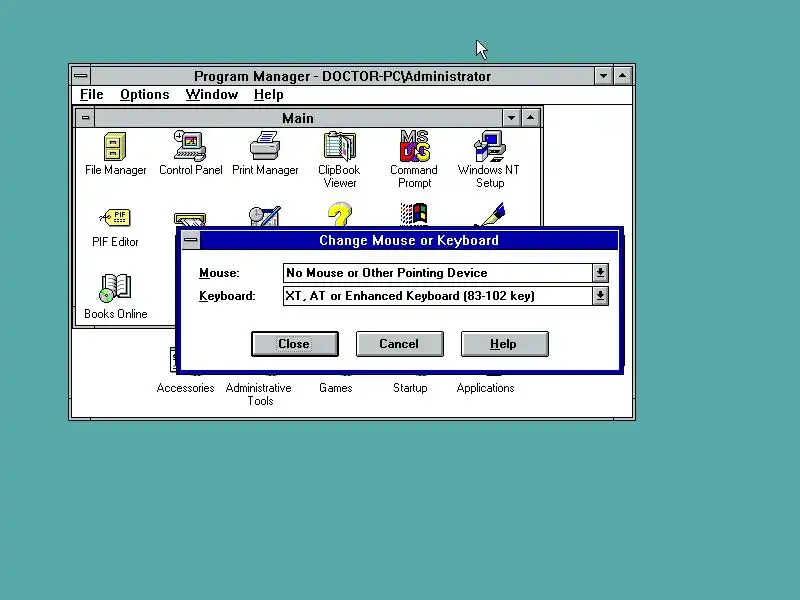
Task: Select the Applications program group
Action: (485, 388)
